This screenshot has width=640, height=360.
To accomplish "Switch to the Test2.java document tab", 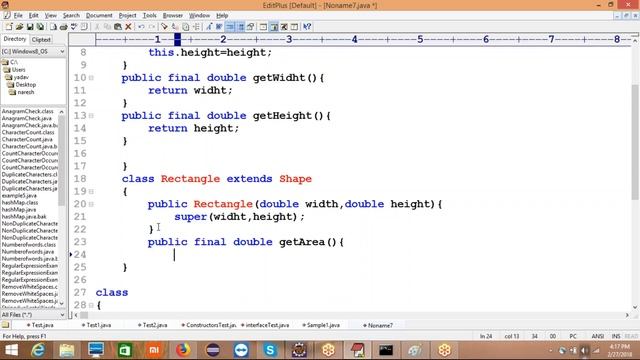I will [x=152, y=325].
